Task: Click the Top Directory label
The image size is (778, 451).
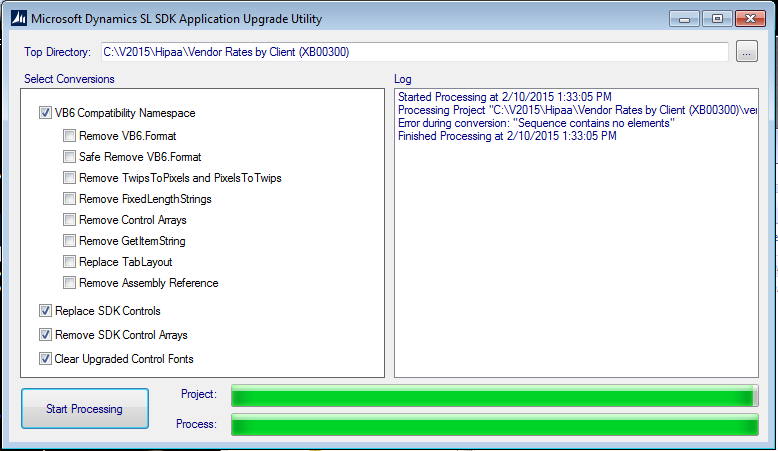Action: [58, 52]
